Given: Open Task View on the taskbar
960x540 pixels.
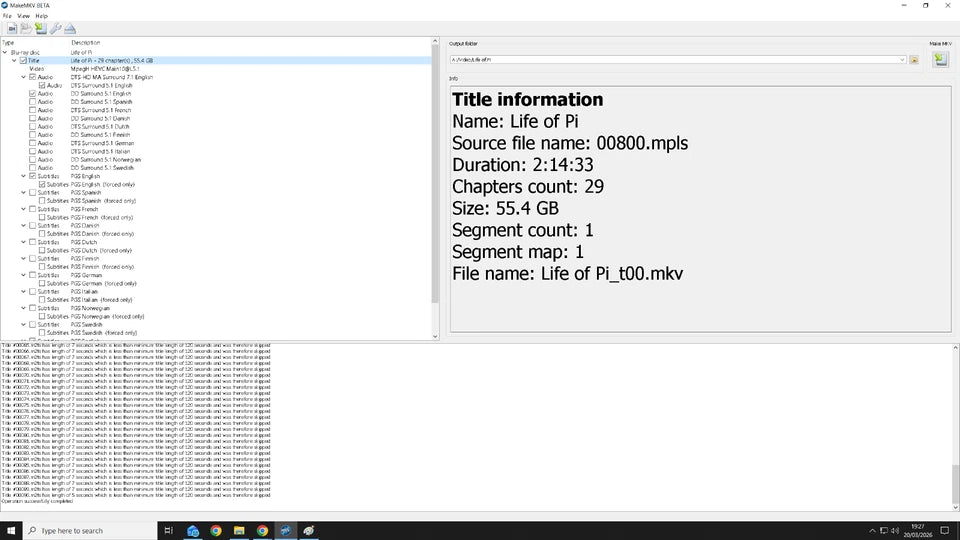Looking at the screenshot, I should tap(168, 530).
